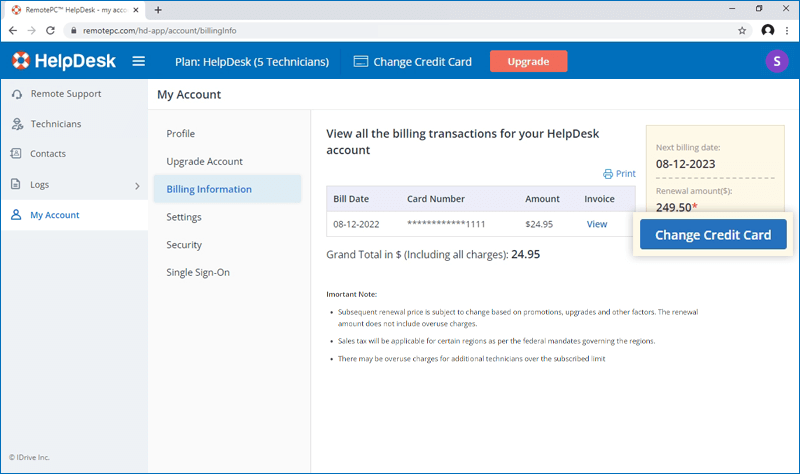Image resolution: width=800 pixels, height=474 pixels.
Task: Open the user avatar S profile menu
Action: [776, 62]
